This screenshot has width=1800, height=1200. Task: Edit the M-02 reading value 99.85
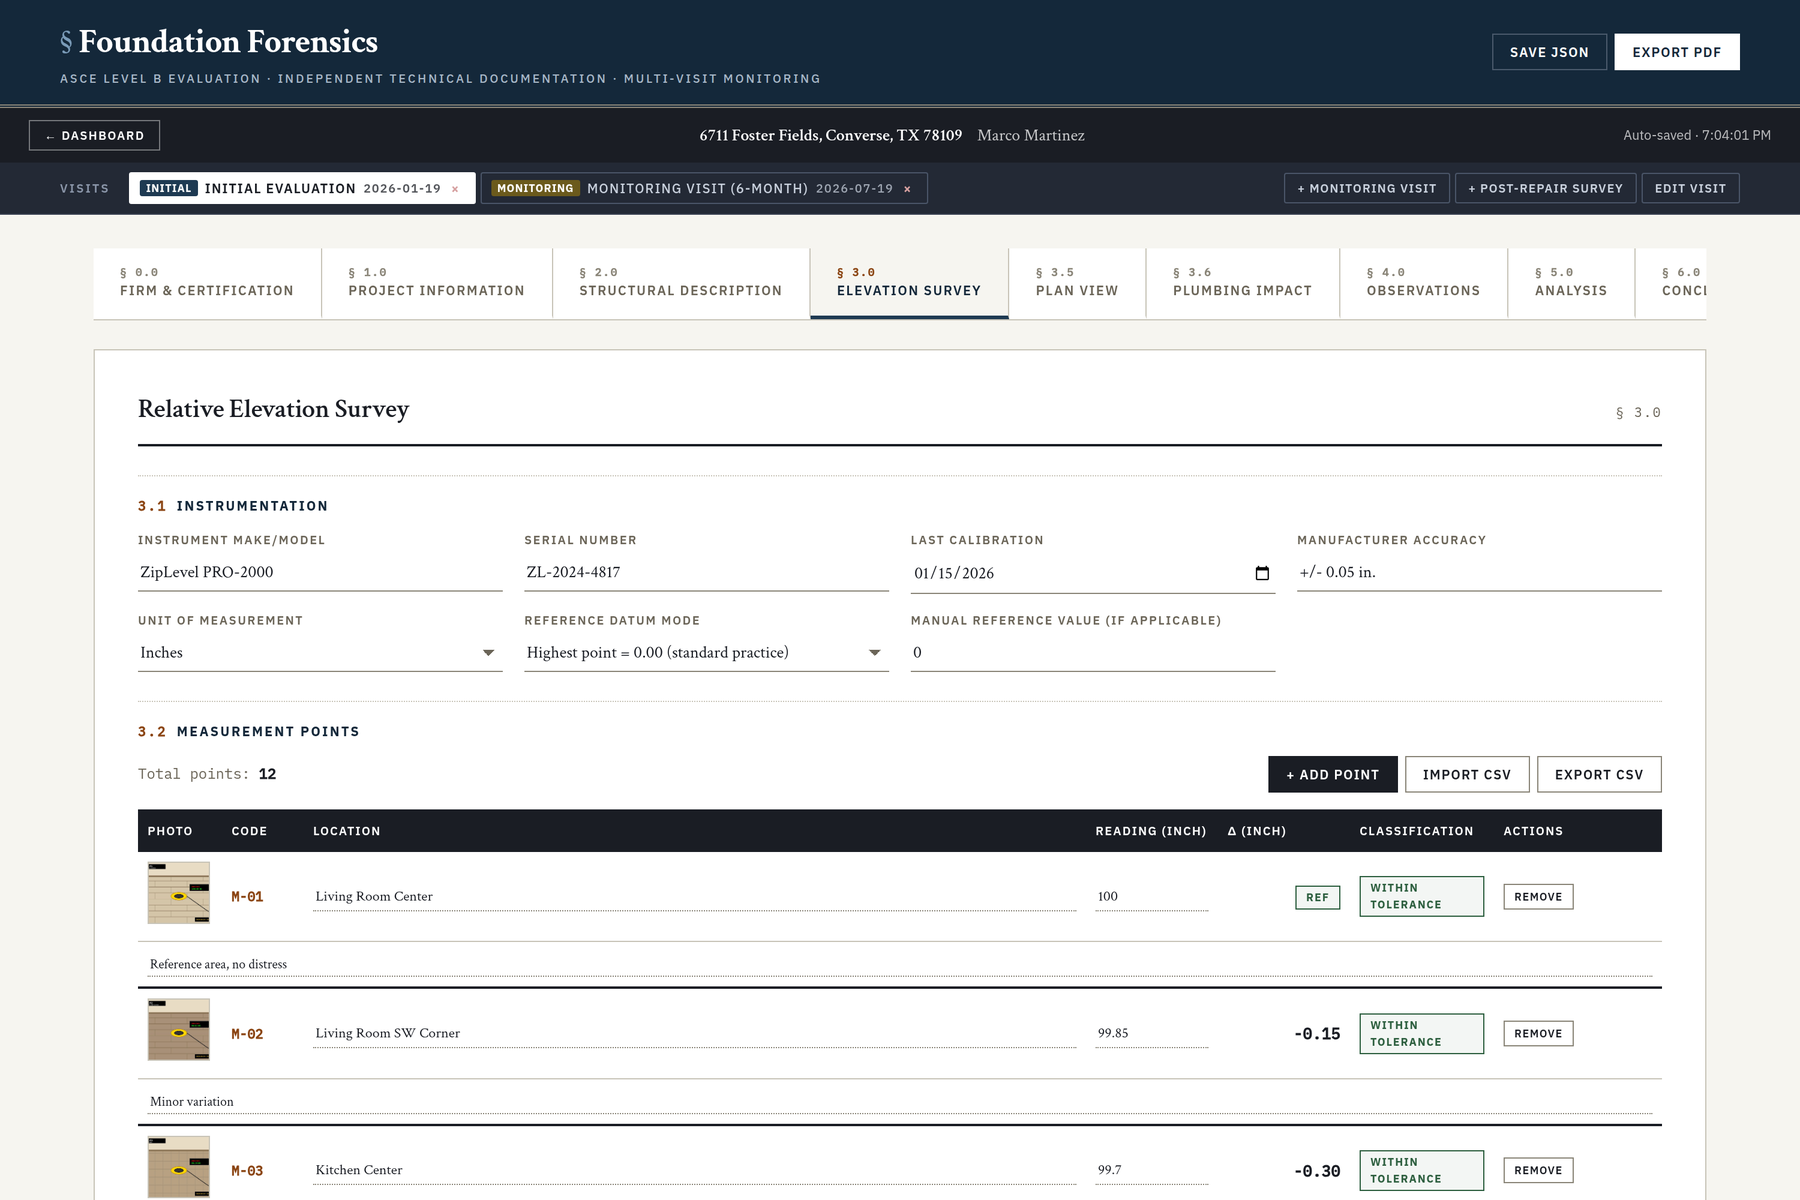click(x=1152, y=1034)
